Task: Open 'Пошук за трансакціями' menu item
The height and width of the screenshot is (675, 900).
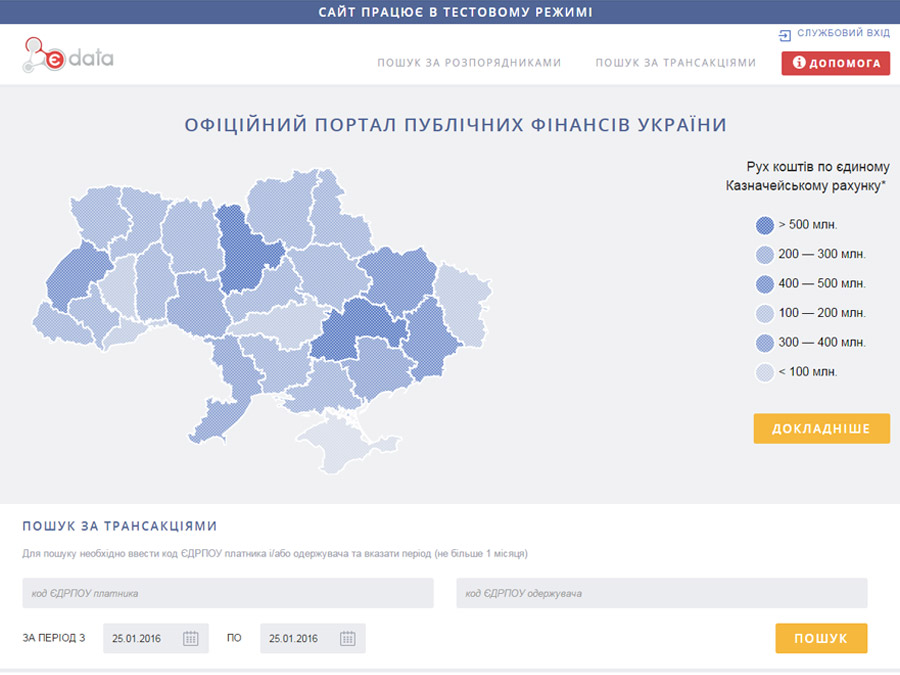Action: [x=676, y=63]
